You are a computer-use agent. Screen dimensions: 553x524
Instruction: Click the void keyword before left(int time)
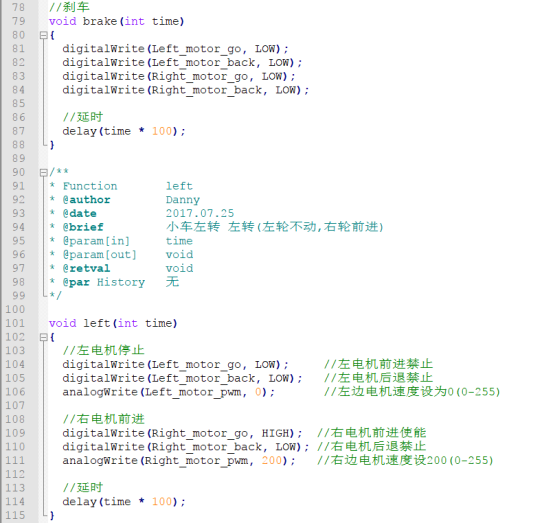pos(62,323)
